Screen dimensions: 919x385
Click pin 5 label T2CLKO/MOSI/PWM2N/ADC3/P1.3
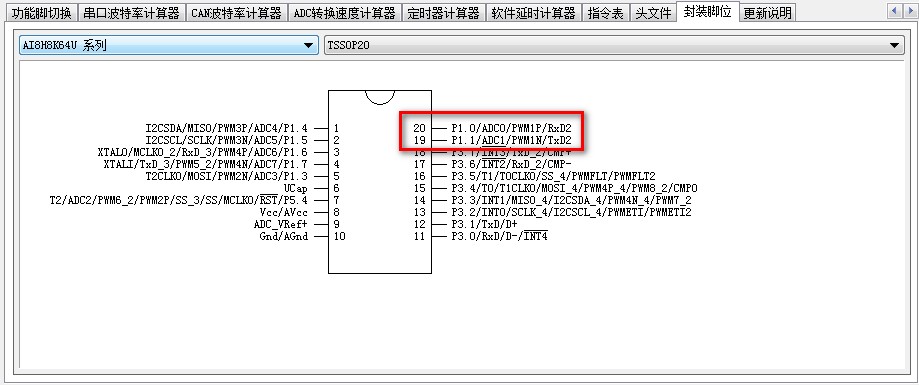(x=227, y=176)
